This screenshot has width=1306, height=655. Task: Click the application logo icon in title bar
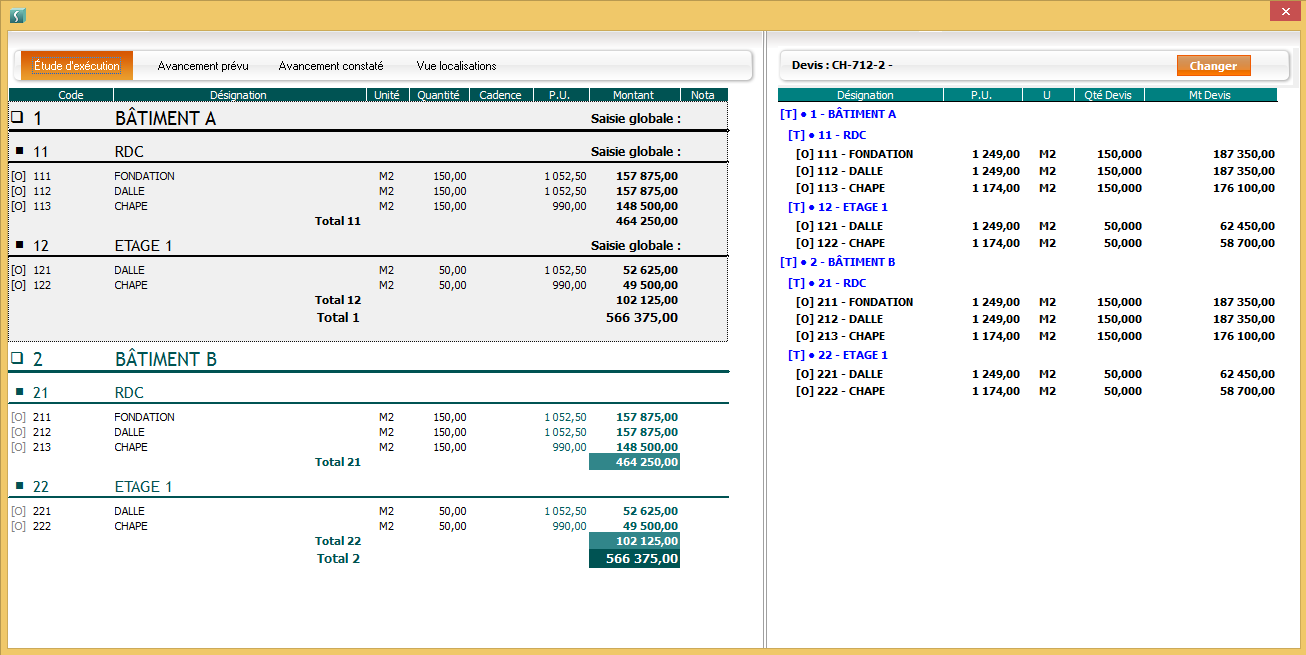click(17, 15)
